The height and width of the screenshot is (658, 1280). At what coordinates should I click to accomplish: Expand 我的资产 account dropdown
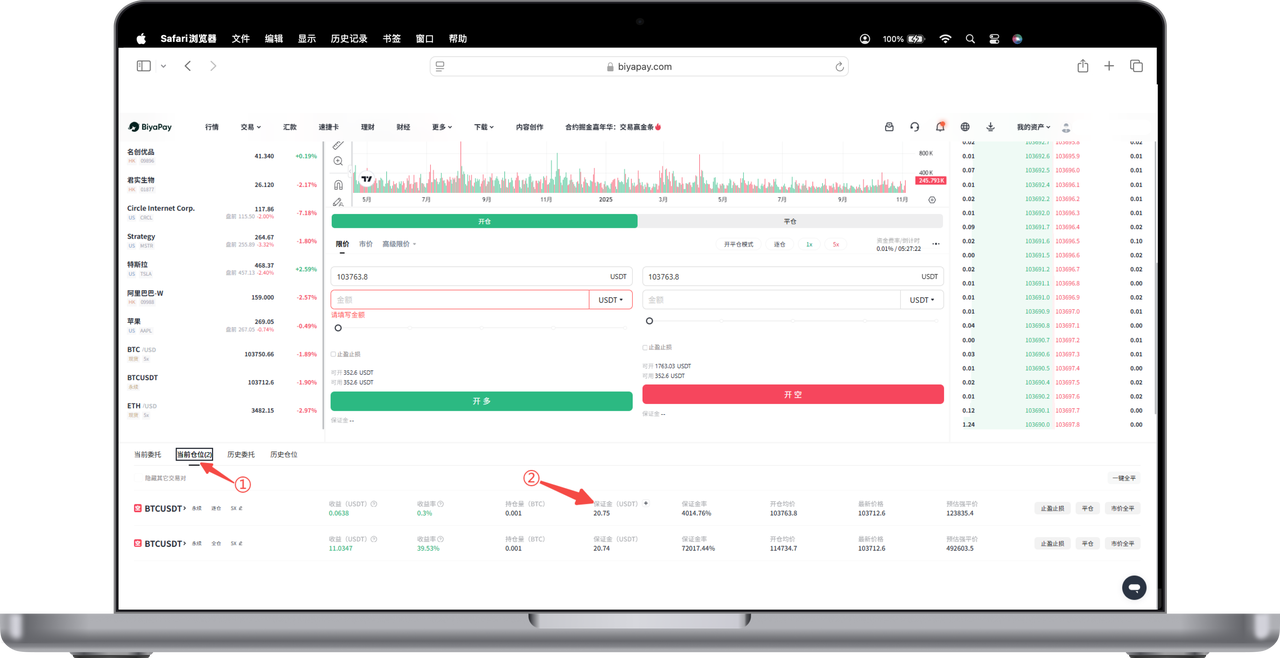click(x=1034, y=127)
